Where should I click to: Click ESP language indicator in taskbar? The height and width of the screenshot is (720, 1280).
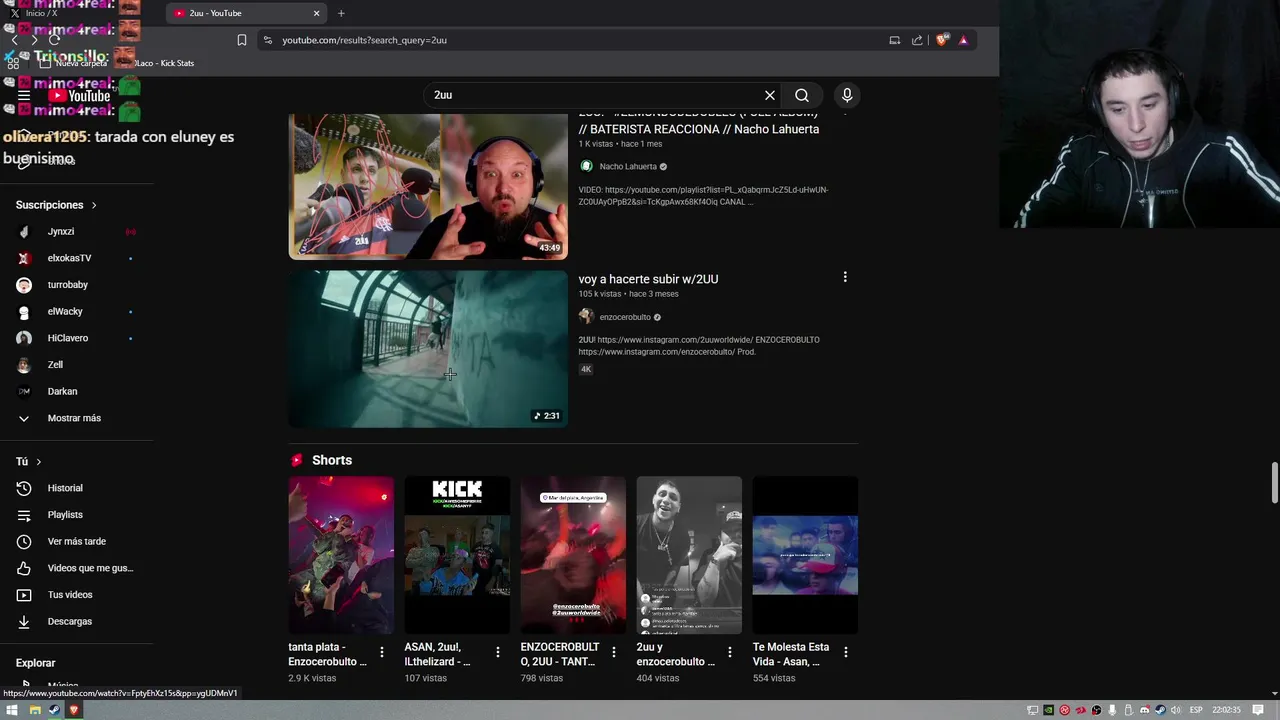[x=1196, y=710]
